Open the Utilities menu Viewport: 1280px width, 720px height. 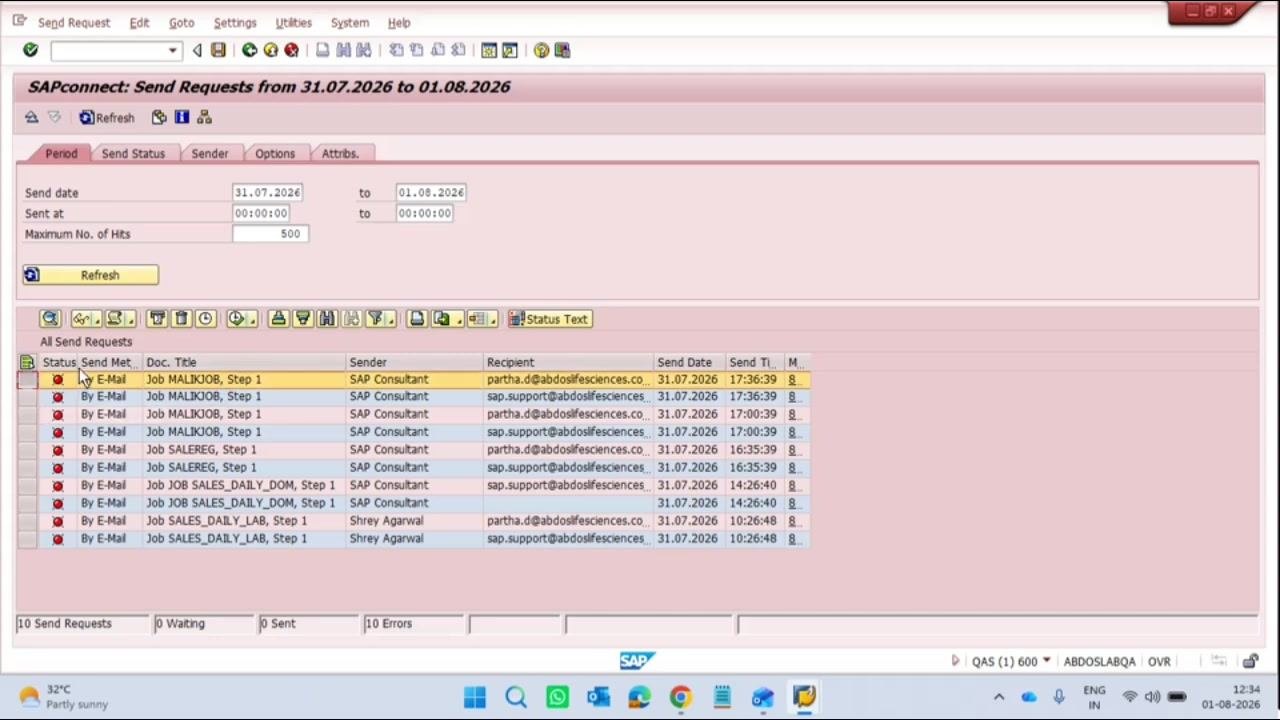click(293, 23)
